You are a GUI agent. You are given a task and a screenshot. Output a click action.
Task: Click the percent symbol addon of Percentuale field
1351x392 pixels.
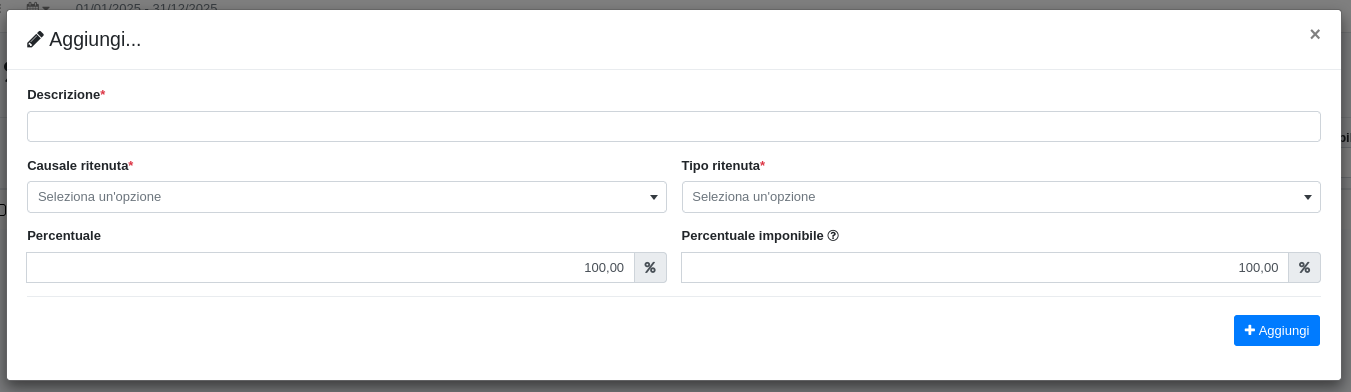pos(650,268)
